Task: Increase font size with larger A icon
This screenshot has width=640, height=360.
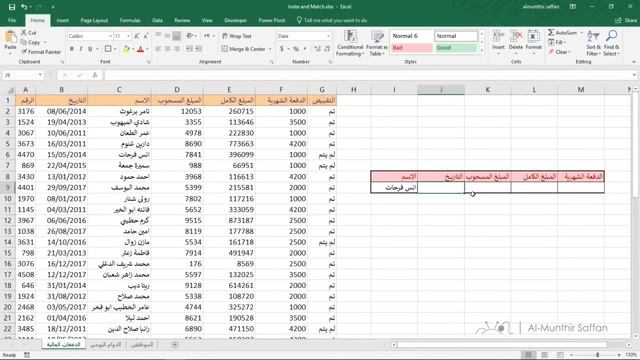Action: (137, 36)
